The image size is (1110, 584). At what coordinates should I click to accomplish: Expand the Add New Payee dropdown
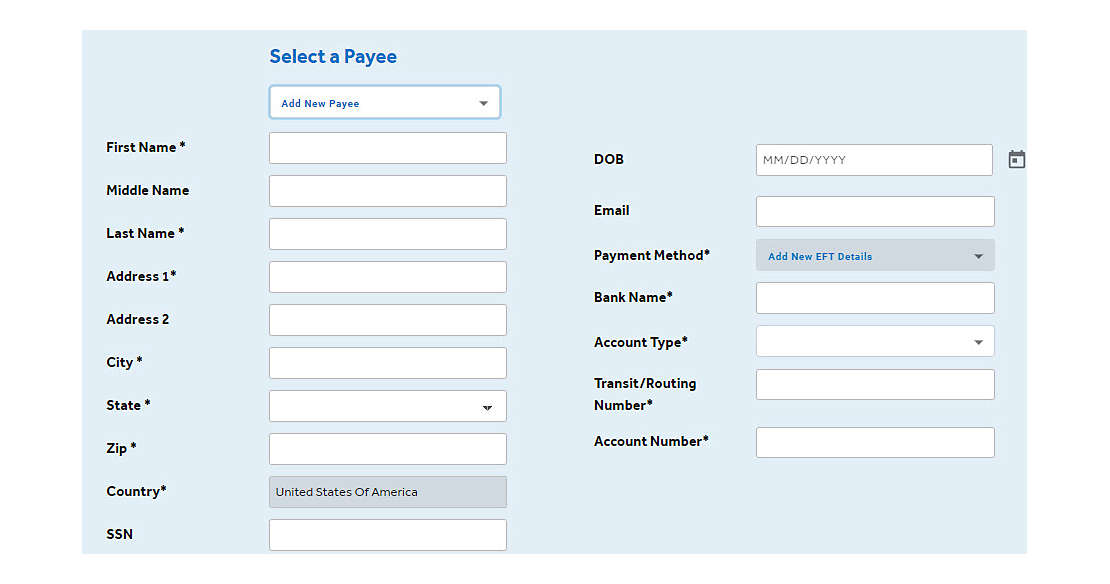pyautogui.click(x=384, y=103)
